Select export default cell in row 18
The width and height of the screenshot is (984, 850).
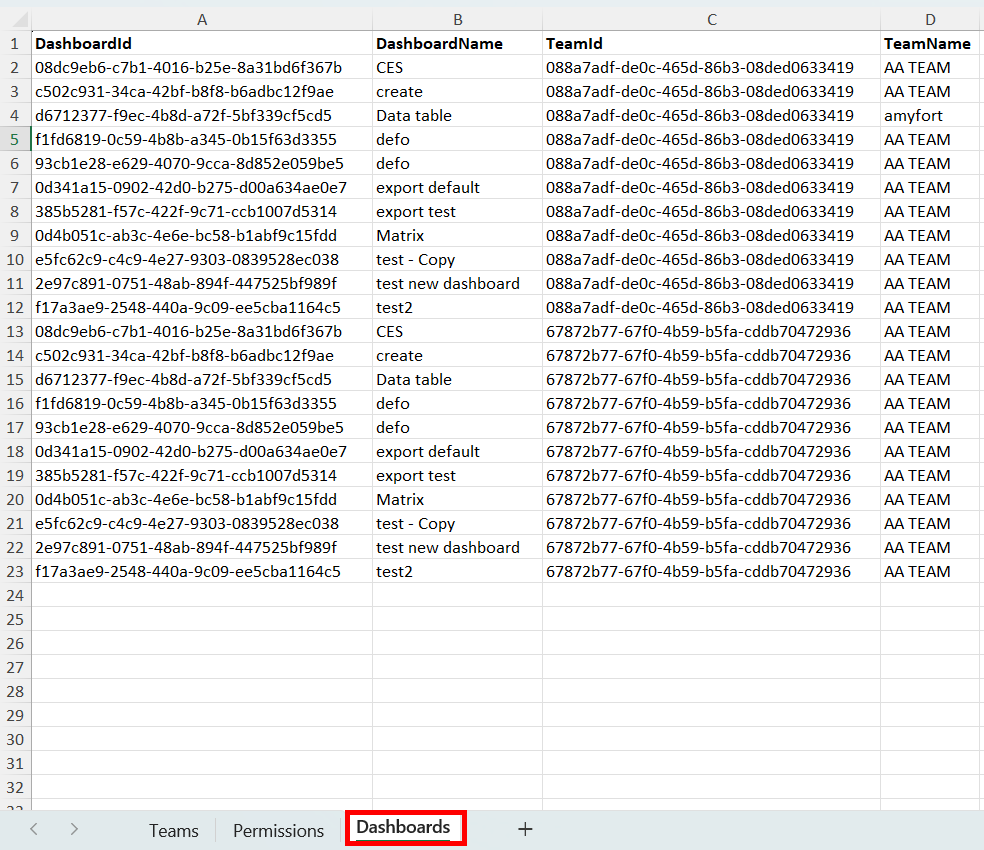coord(457,451)
